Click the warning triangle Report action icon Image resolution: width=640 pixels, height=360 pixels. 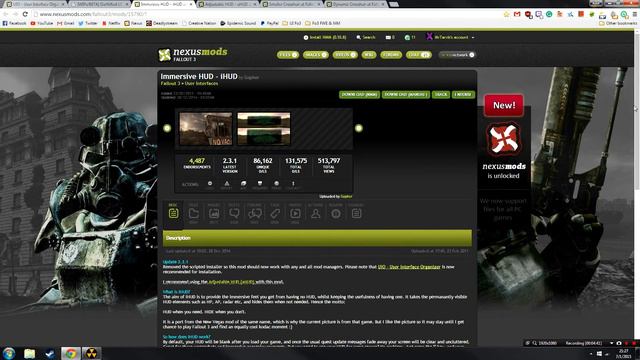pos(227,184)
